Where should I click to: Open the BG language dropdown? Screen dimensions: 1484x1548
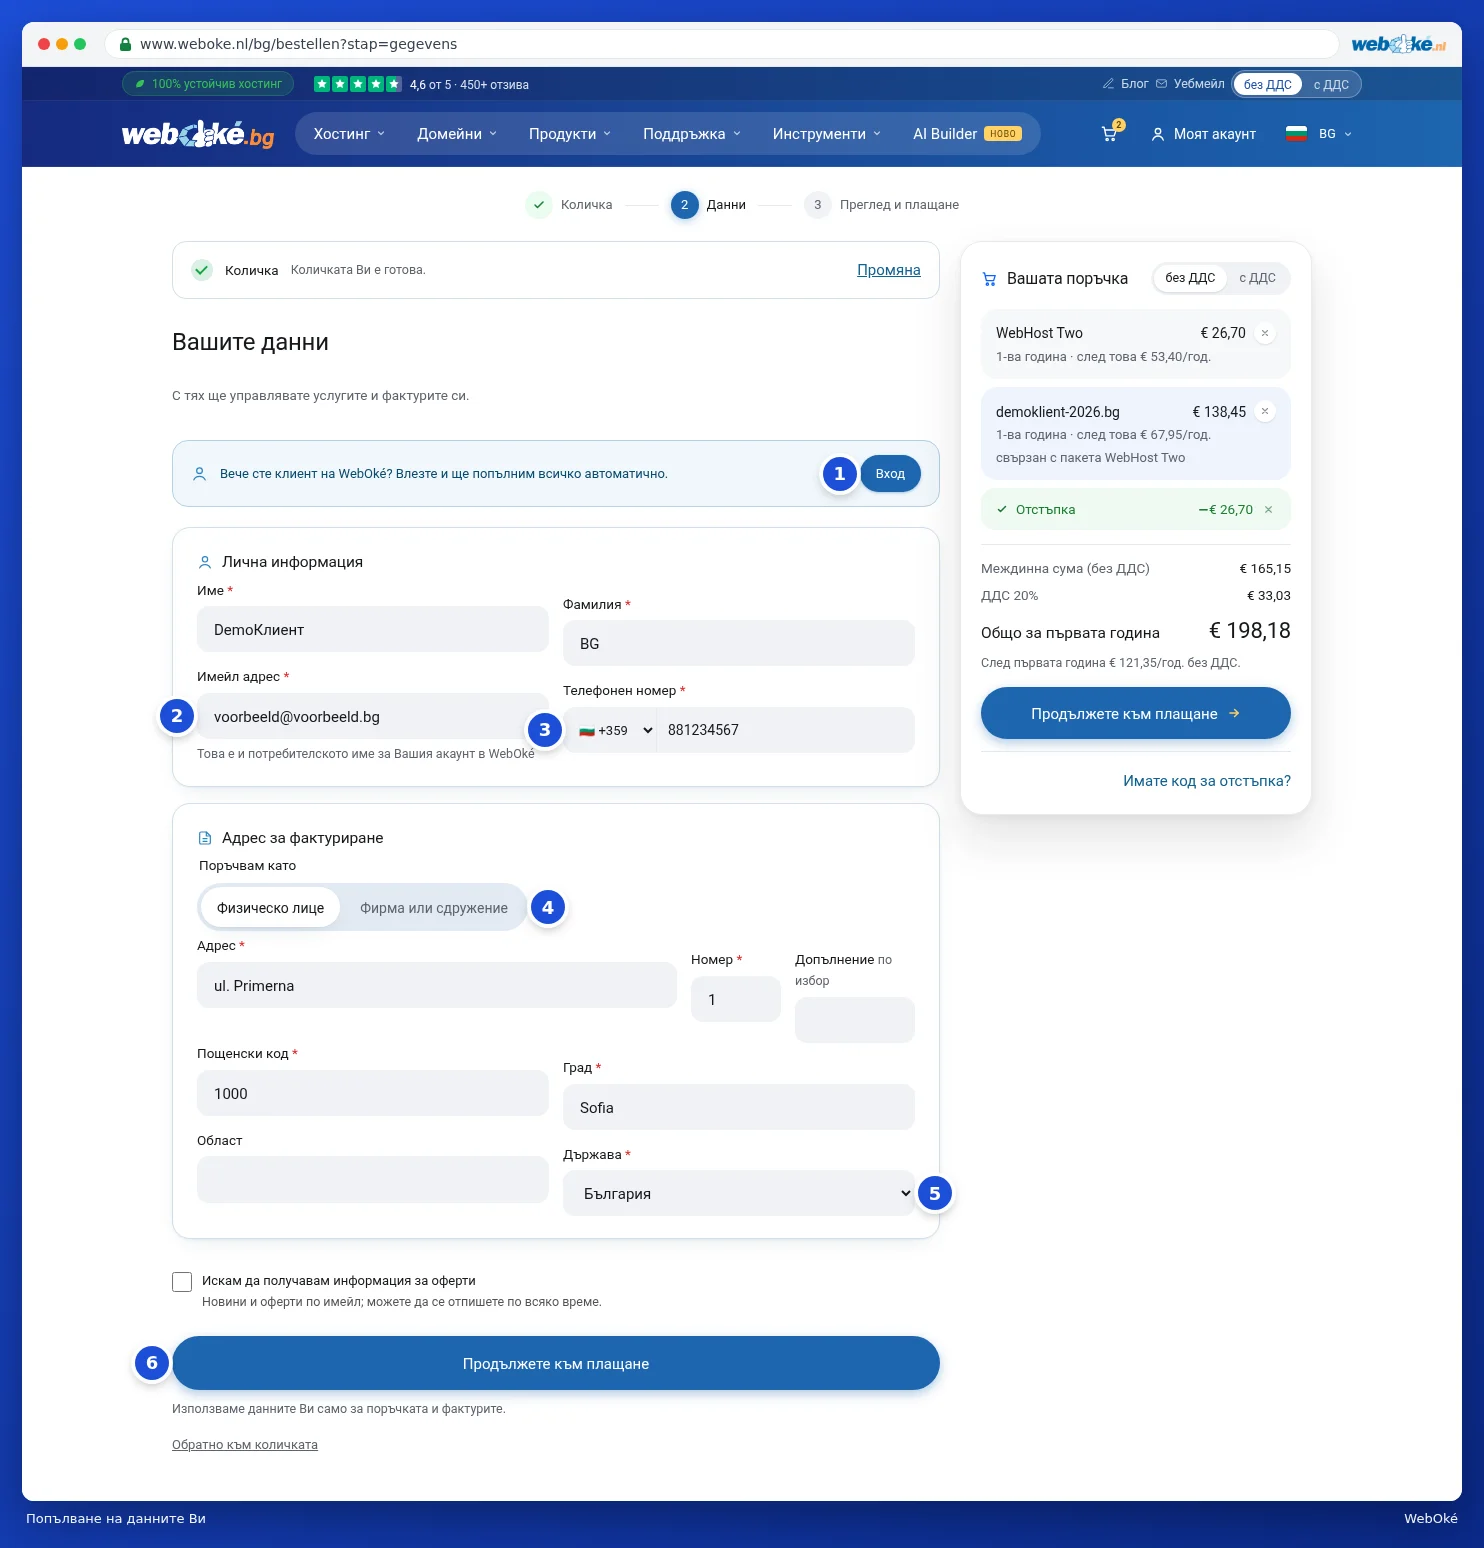(1335, 134)
